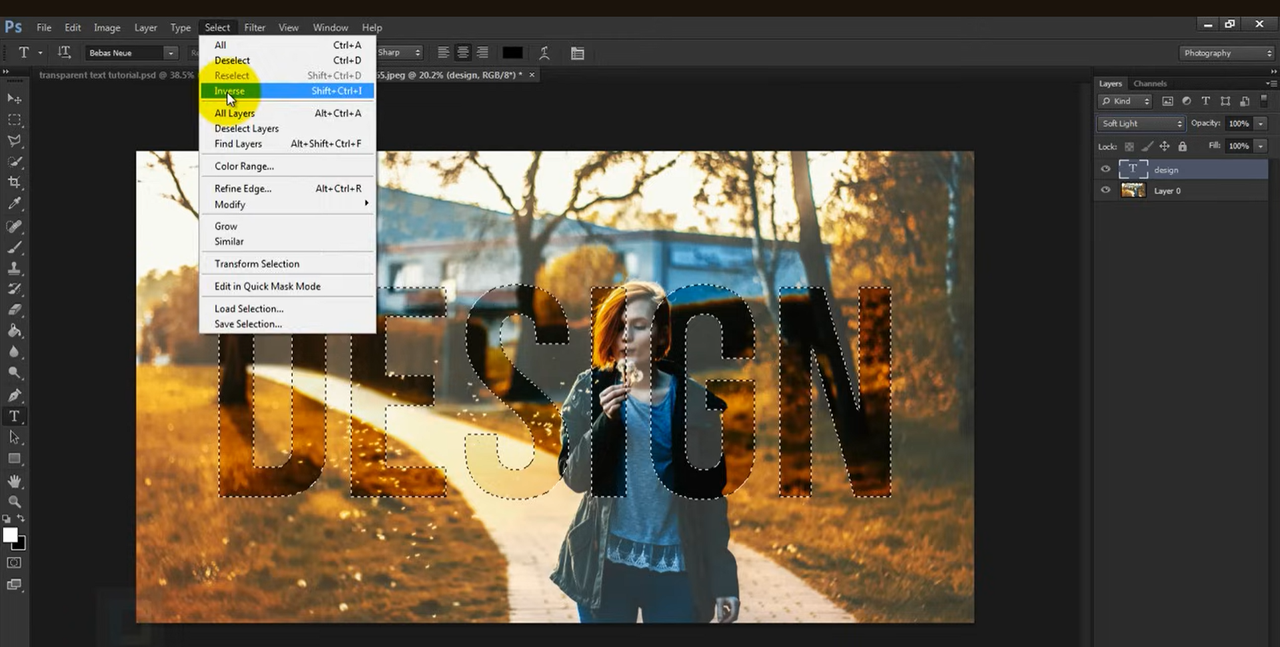Click the white foreground color swatch
This screenshot has width=1280, height=647.
click(11, 535)
